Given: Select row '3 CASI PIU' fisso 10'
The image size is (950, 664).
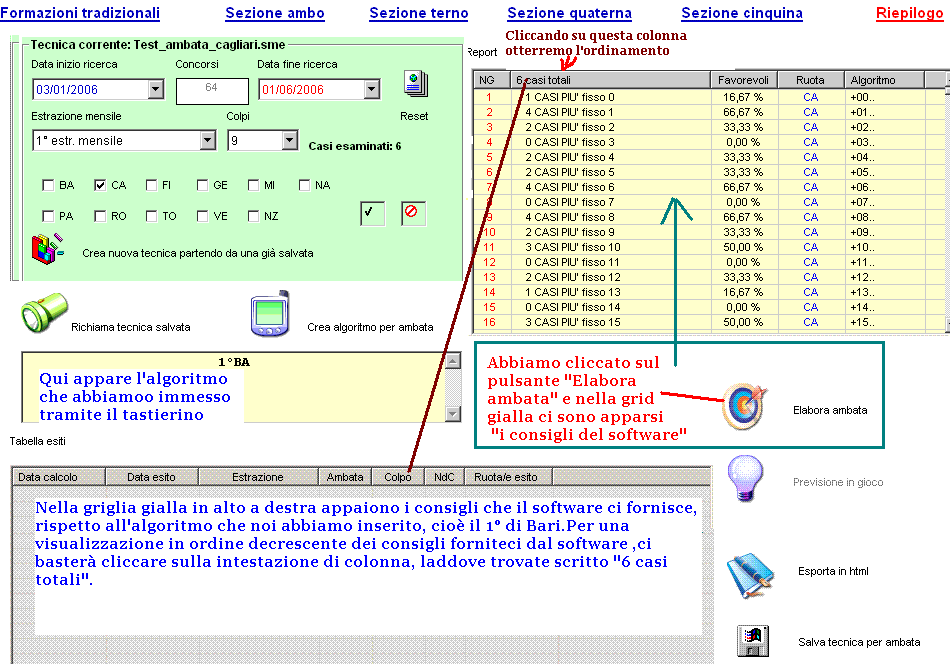Looking at the screenshot, I should pos(708,247).
